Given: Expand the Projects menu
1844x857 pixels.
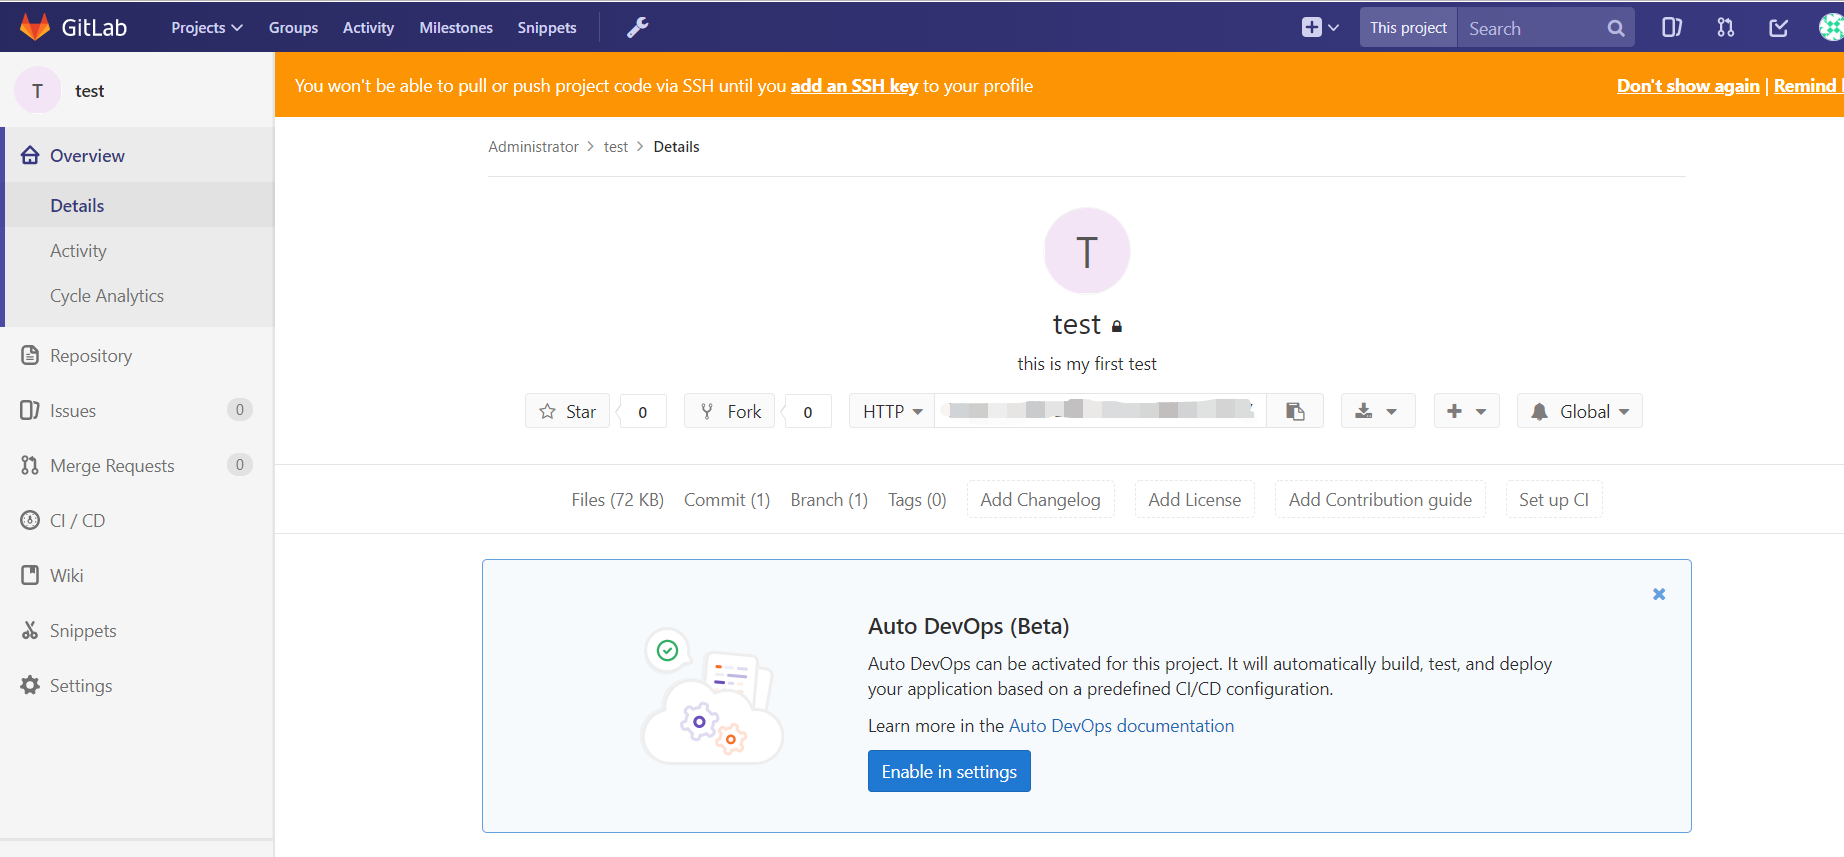Looking at the screenshot, I should [207, 28].
